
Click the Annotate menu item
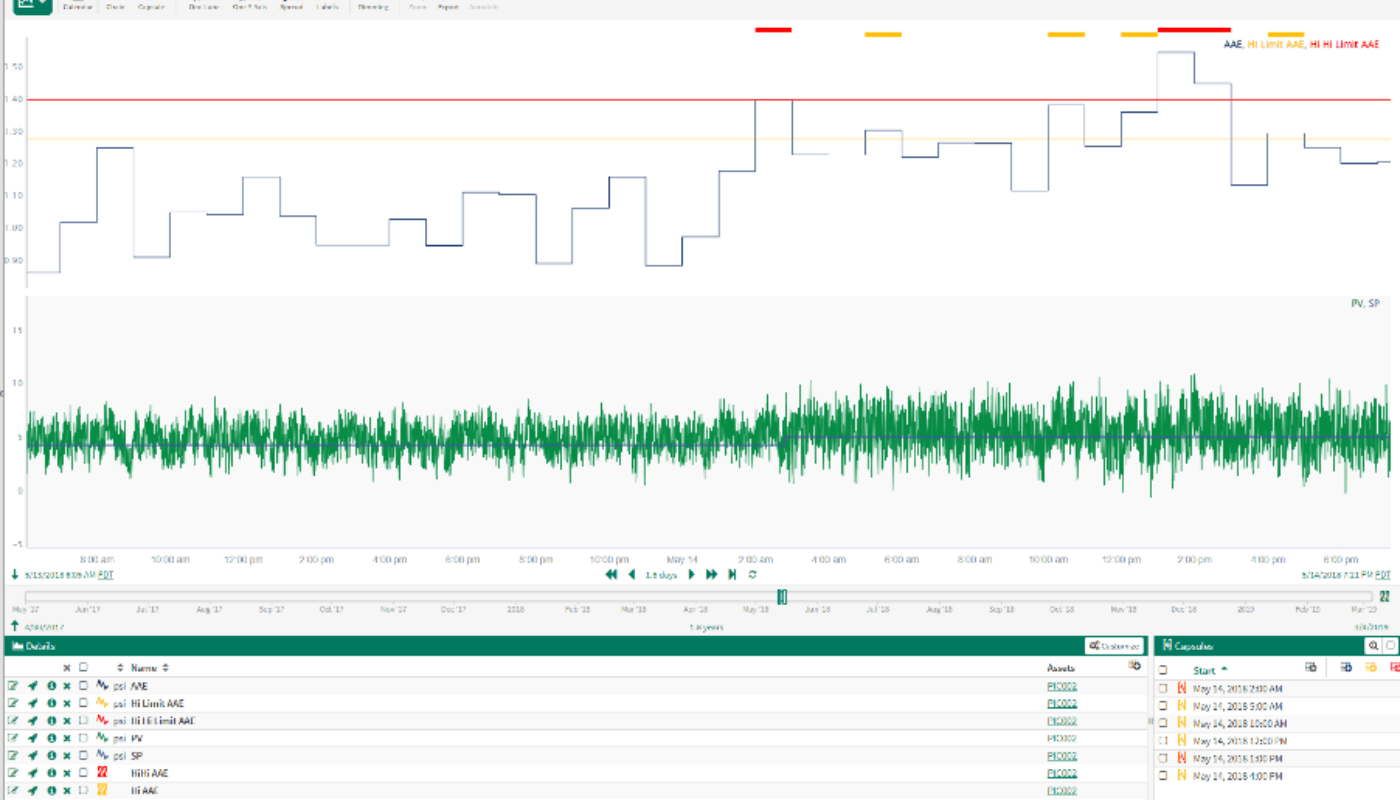click(483, 7)
